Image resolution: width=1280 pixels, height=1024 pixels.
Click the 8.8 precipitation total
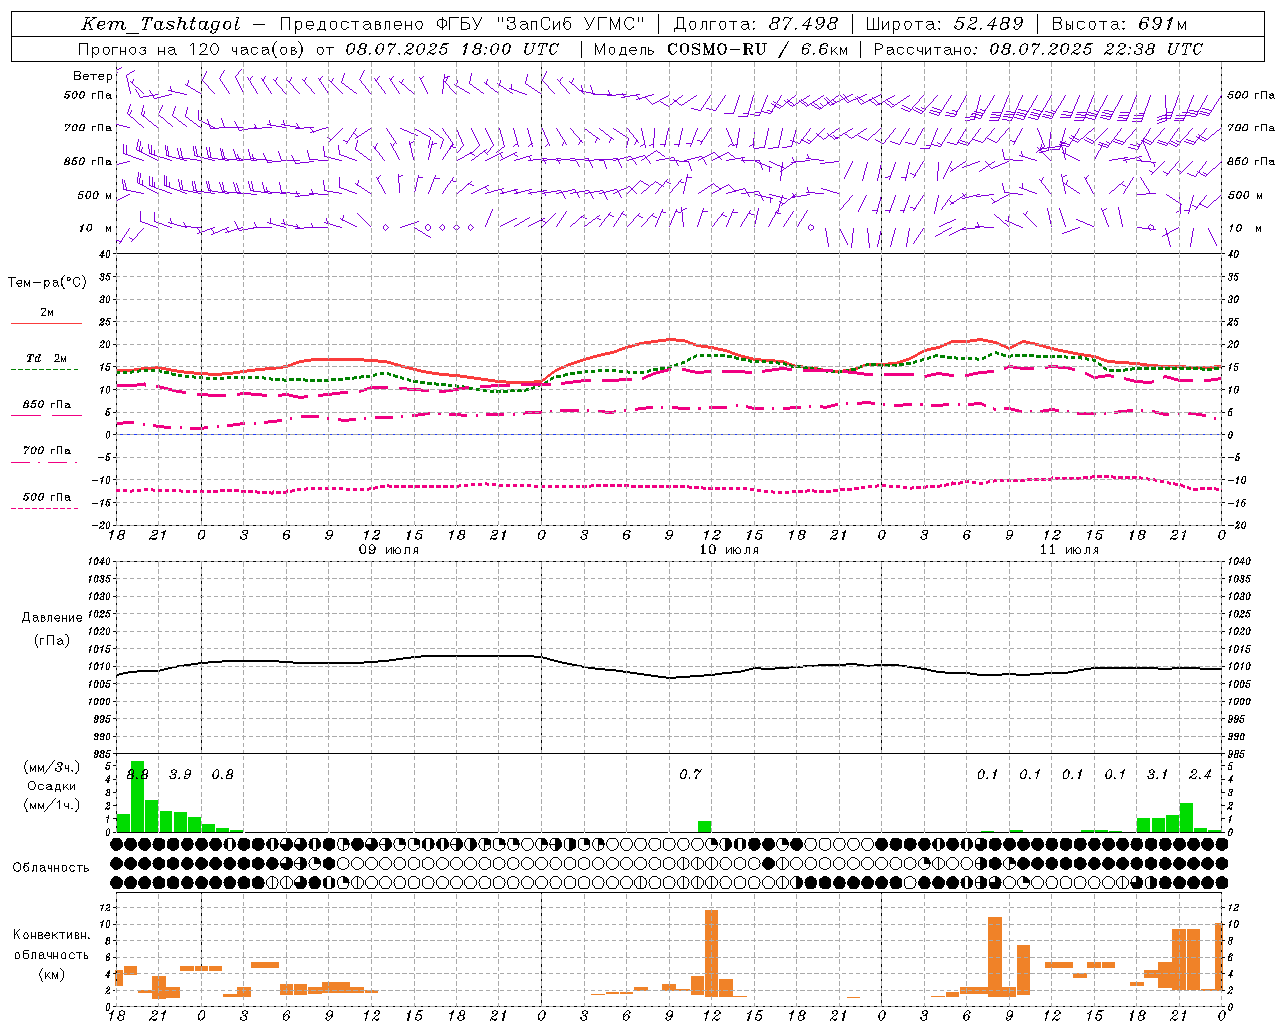pos(138,774)
